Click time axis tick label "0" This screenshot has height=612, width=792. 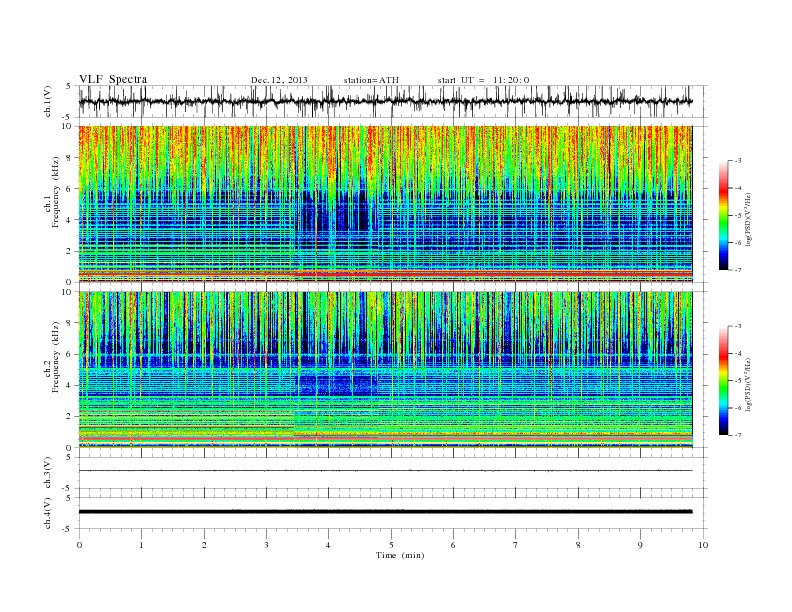point(79,545)
